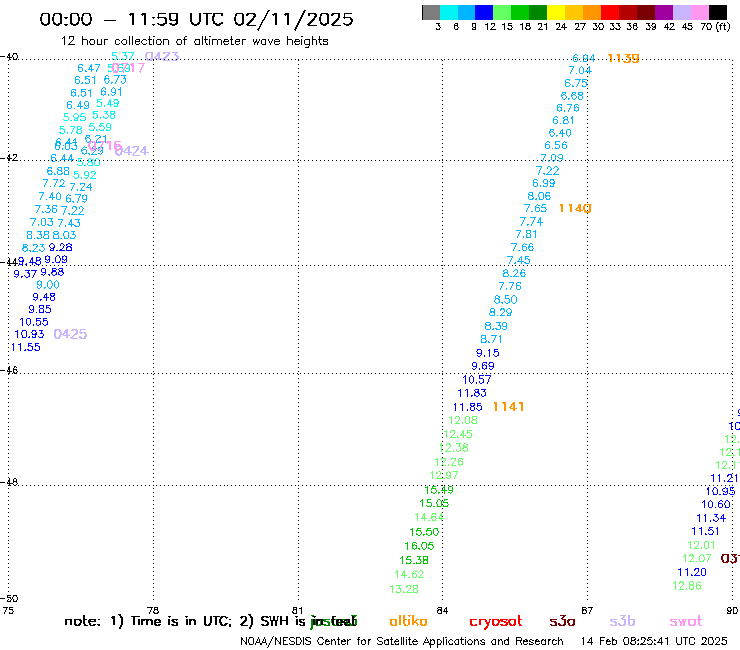Click the wave height value '11.55'
This screenshot has width=740, height=650.
click(25, 347)
